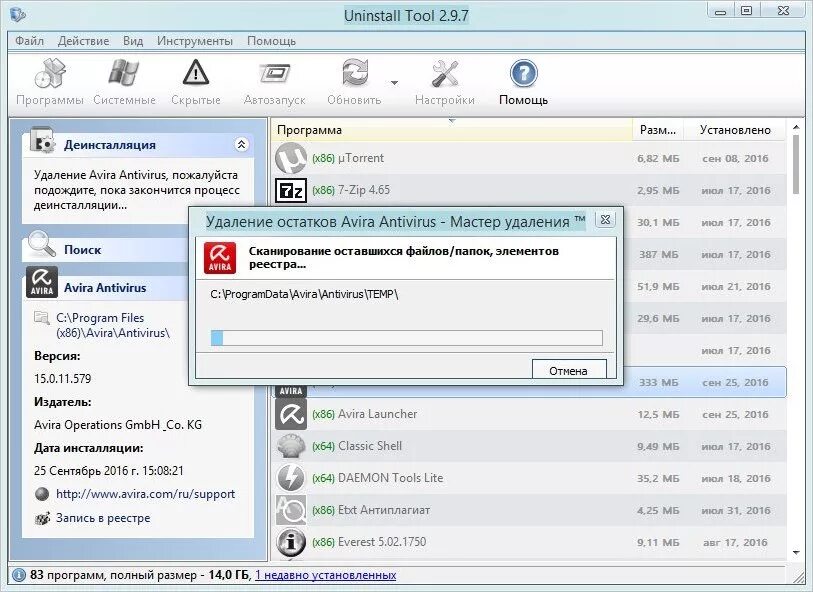The width and height of the screenshot is (813, 592).
Task: Select the Everest 5.02.1750 info icon
Action: point(291,542)
